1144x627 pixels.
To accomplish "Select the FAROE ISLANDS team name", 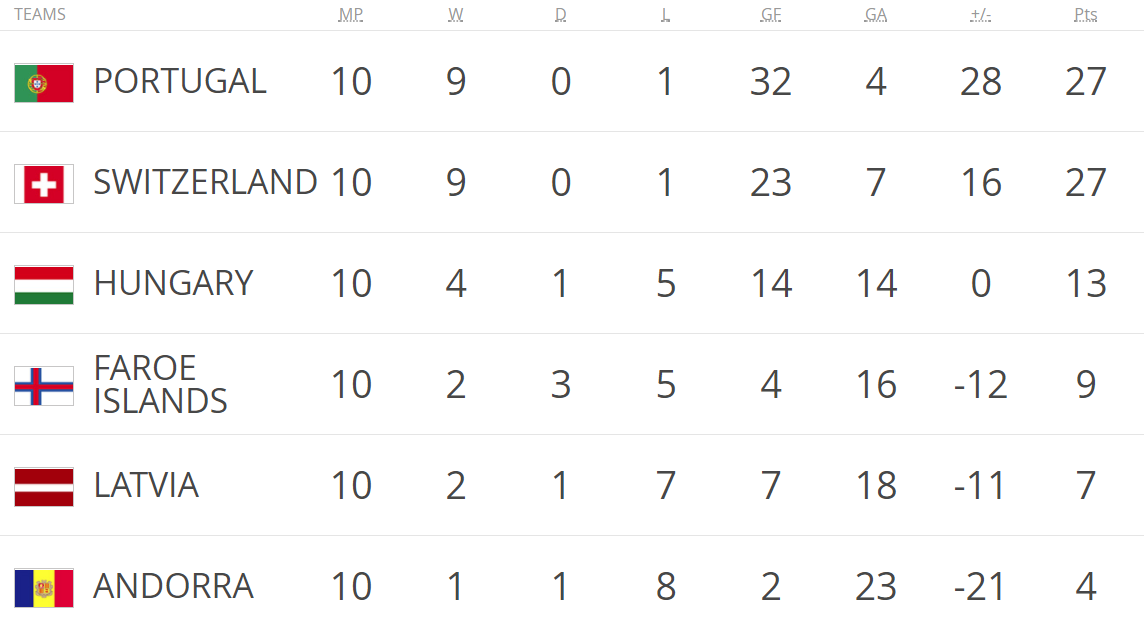I will [x=161, y=385].
